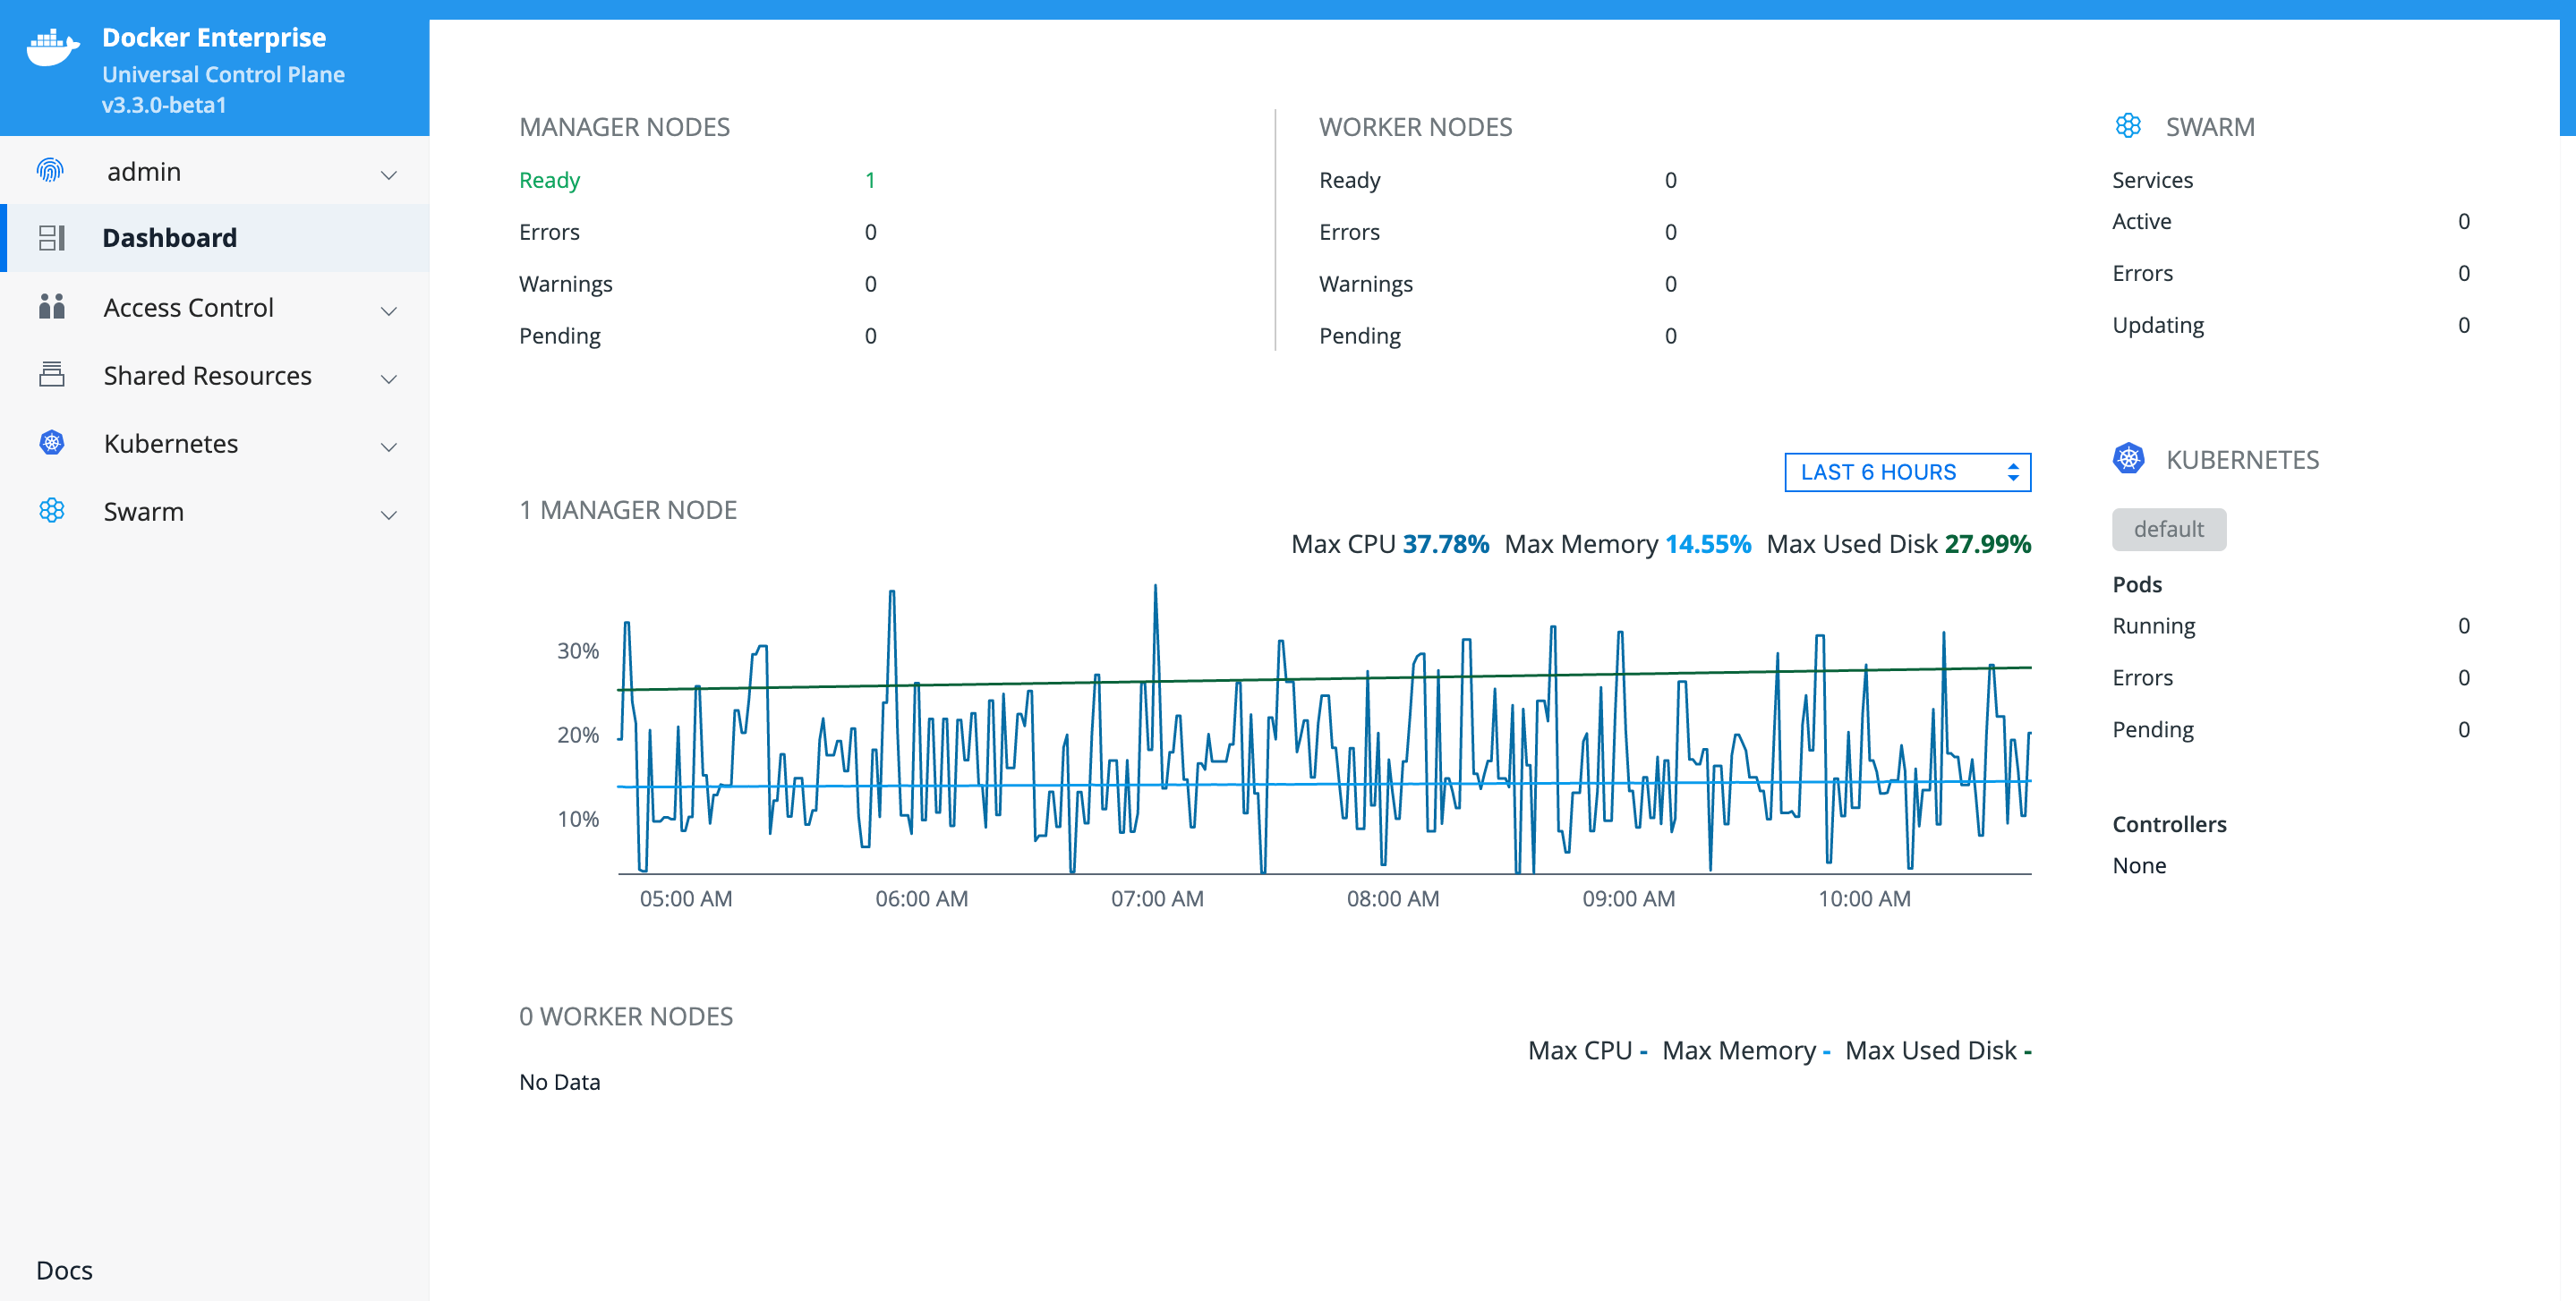Expand the Shared Resources chevron
The height and width of the screenshot is (1301, 2576).
pos(389,378)
